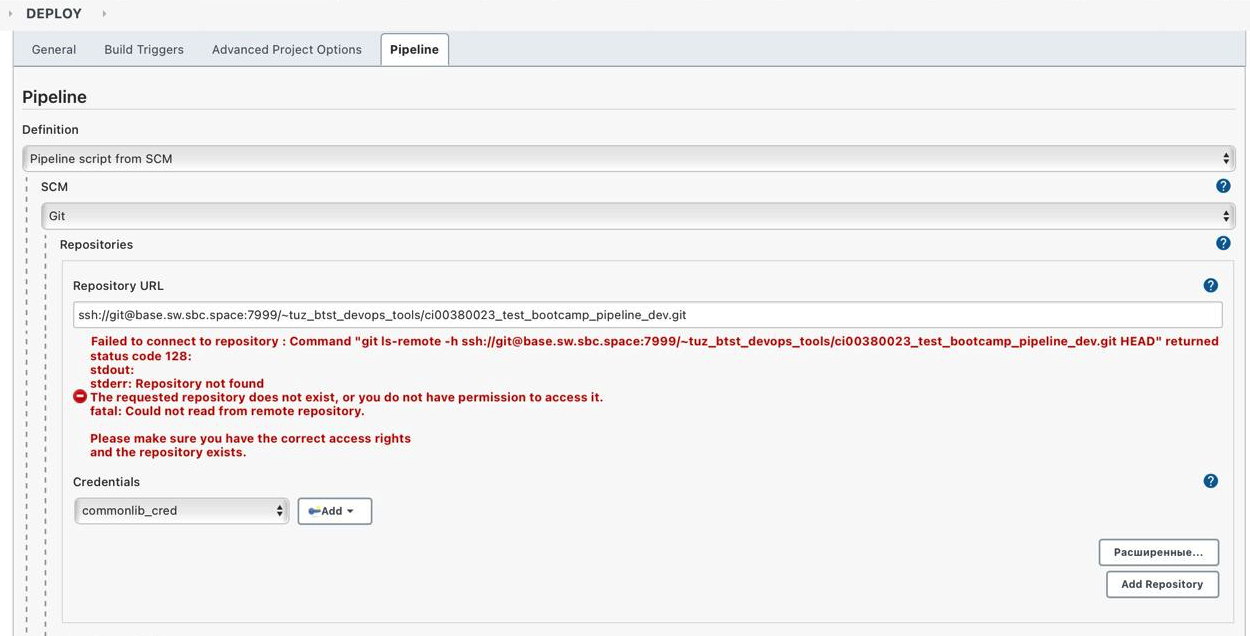
Task: Click the breadcrumb arrow left of DEPLOY
Action: (11, 14)
